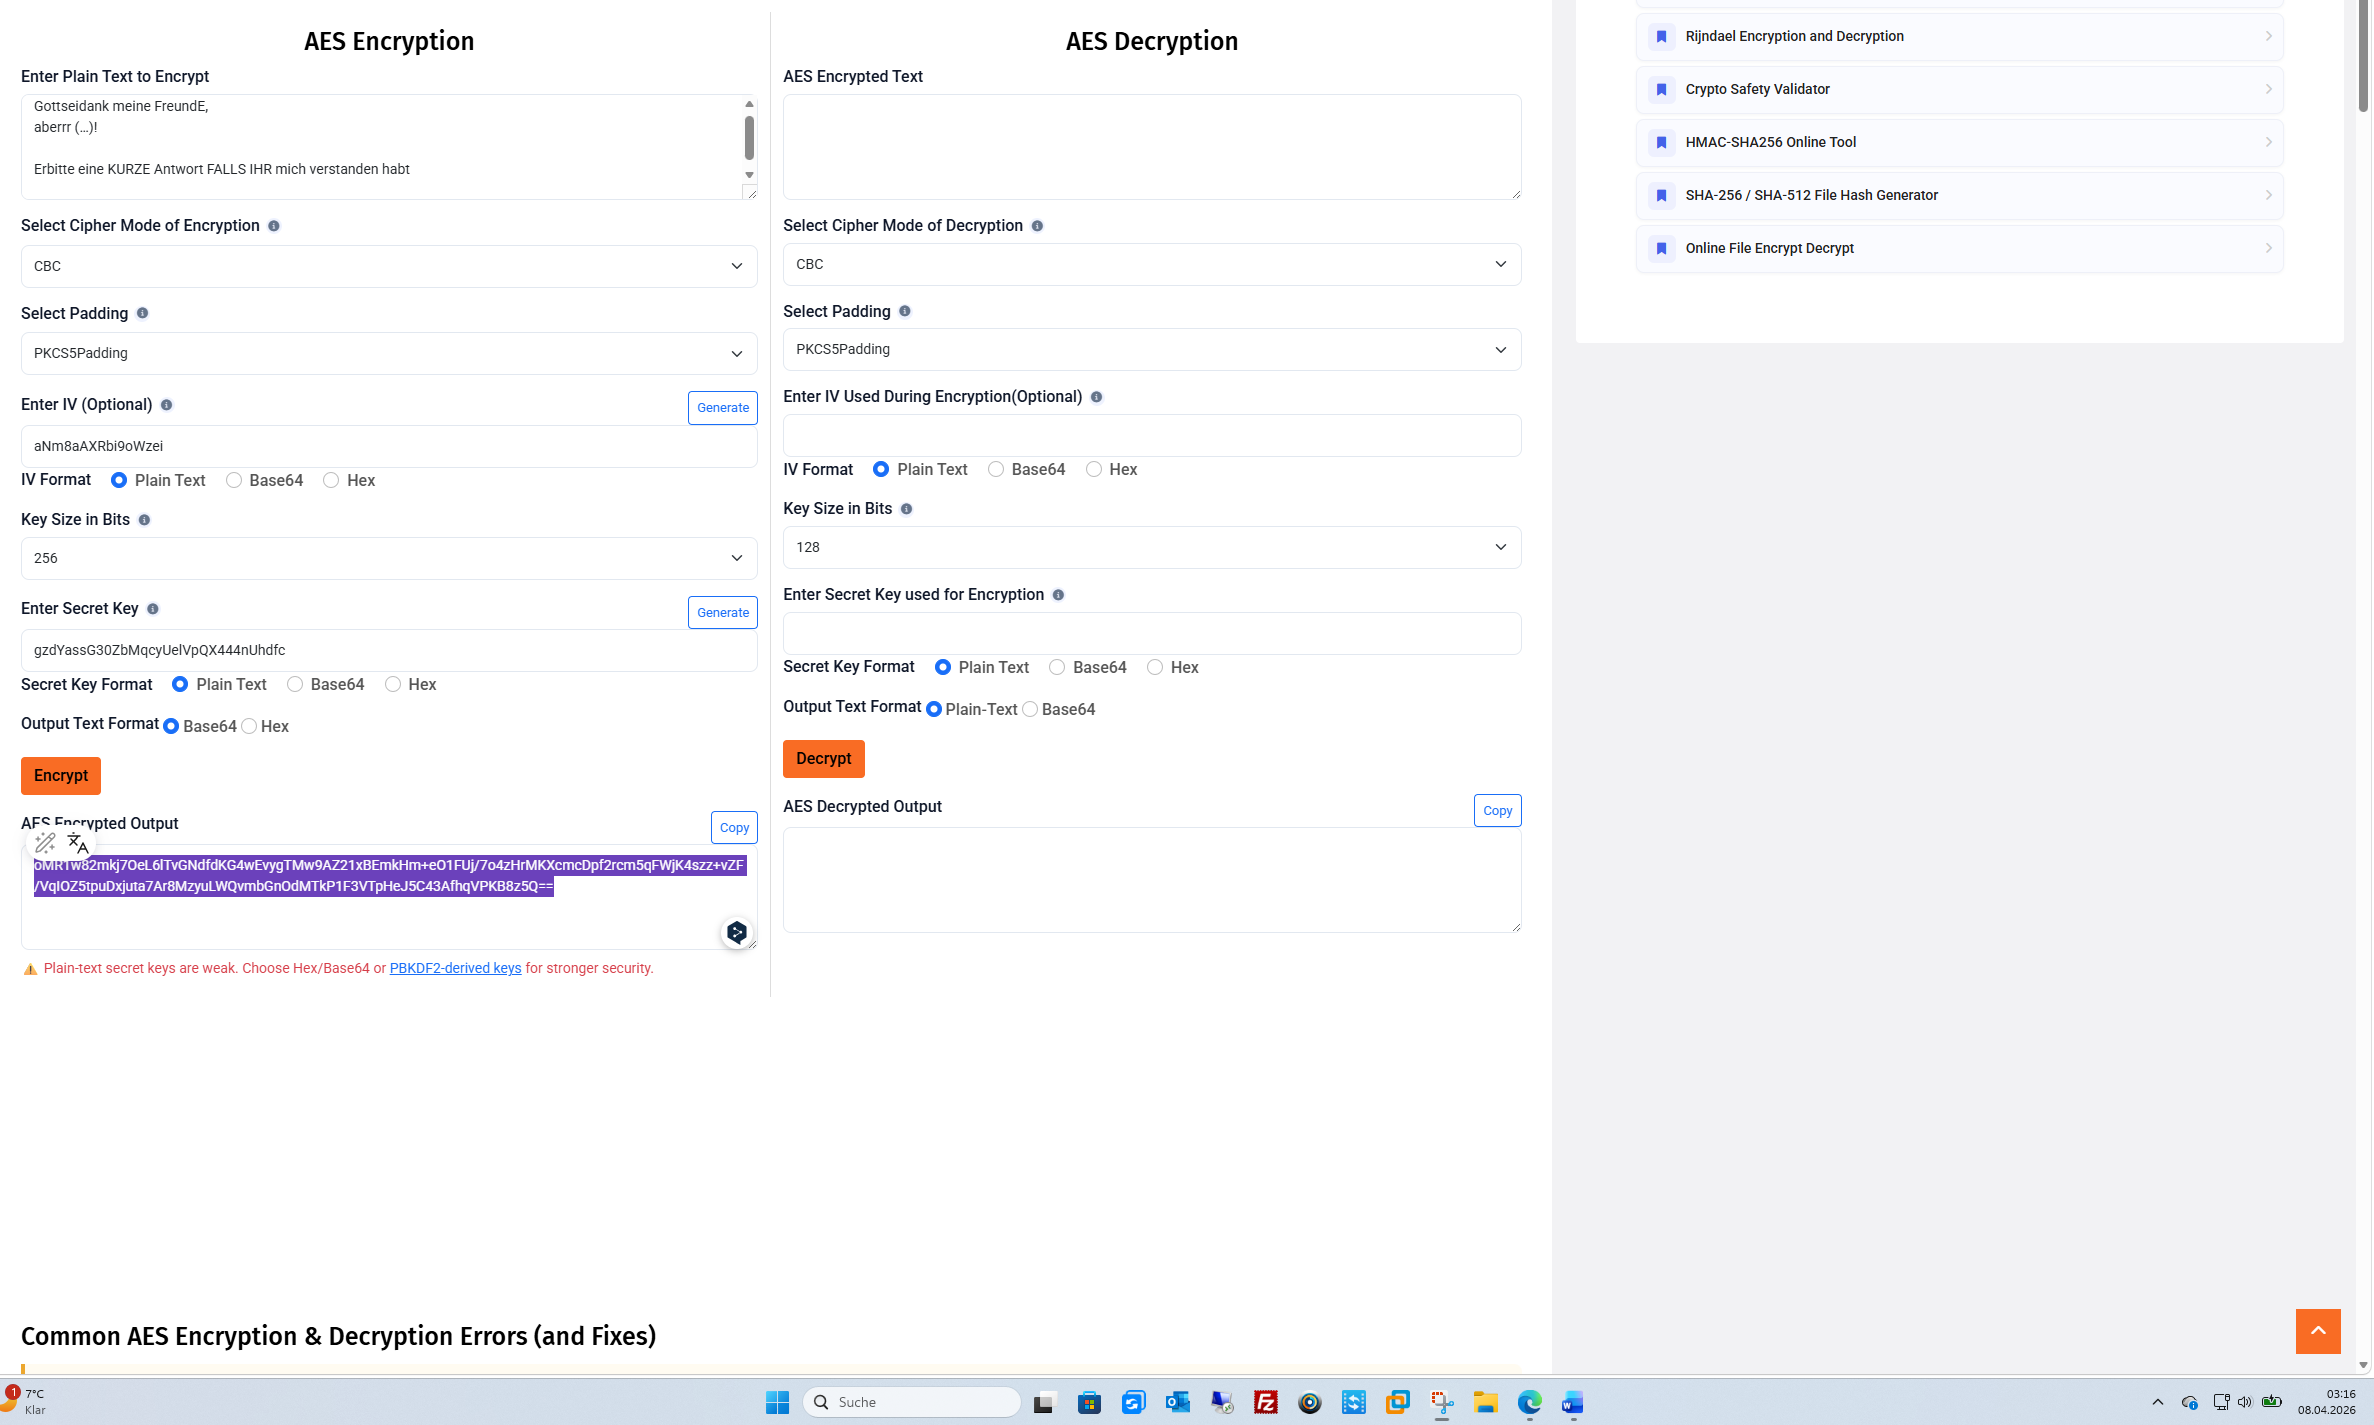Open encryption Key Size 256 dropdown
The height and width of the screenshot is (1425, 2374).
pos(389,559)
